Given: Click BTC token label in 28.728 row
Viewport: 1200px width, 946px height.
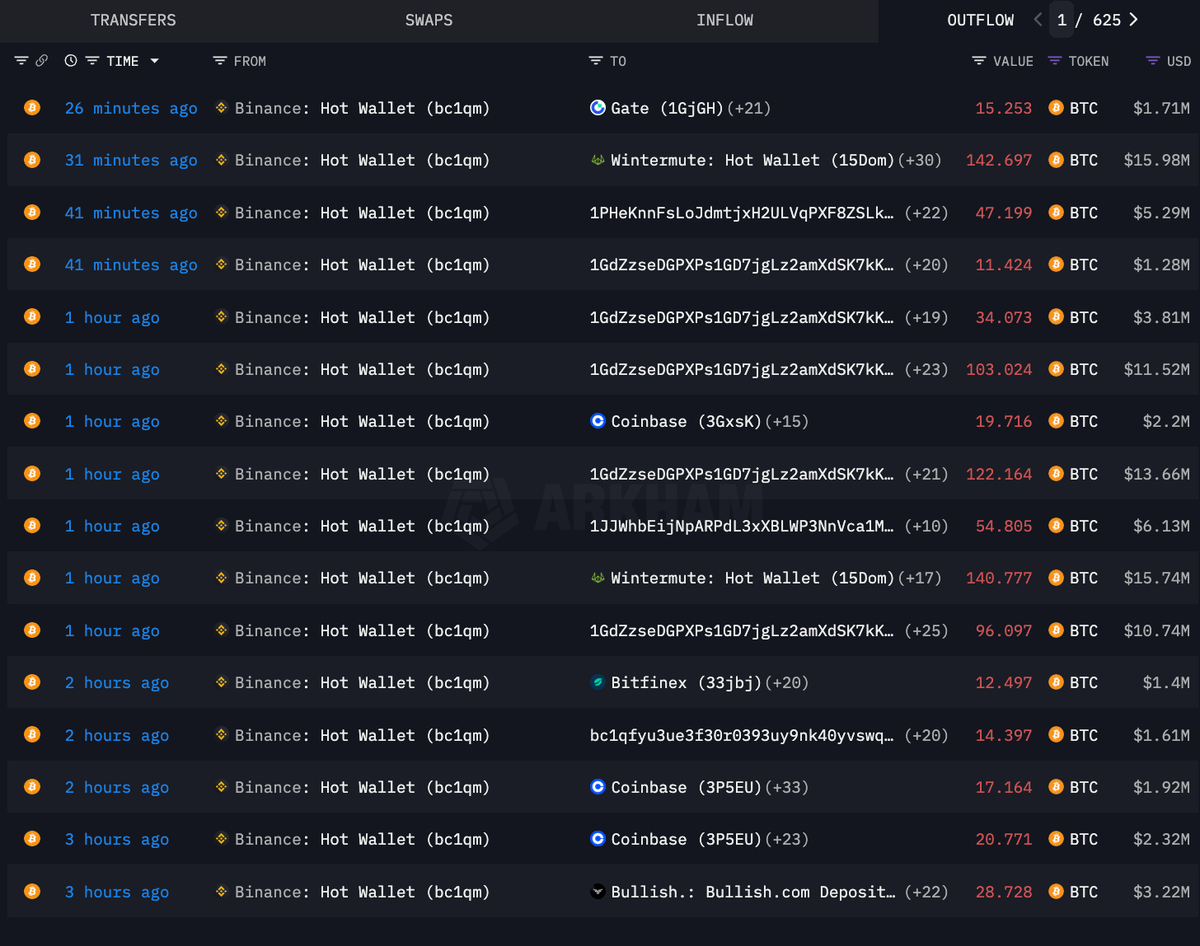Looking at the screenshot, I should click(1084, 892).
